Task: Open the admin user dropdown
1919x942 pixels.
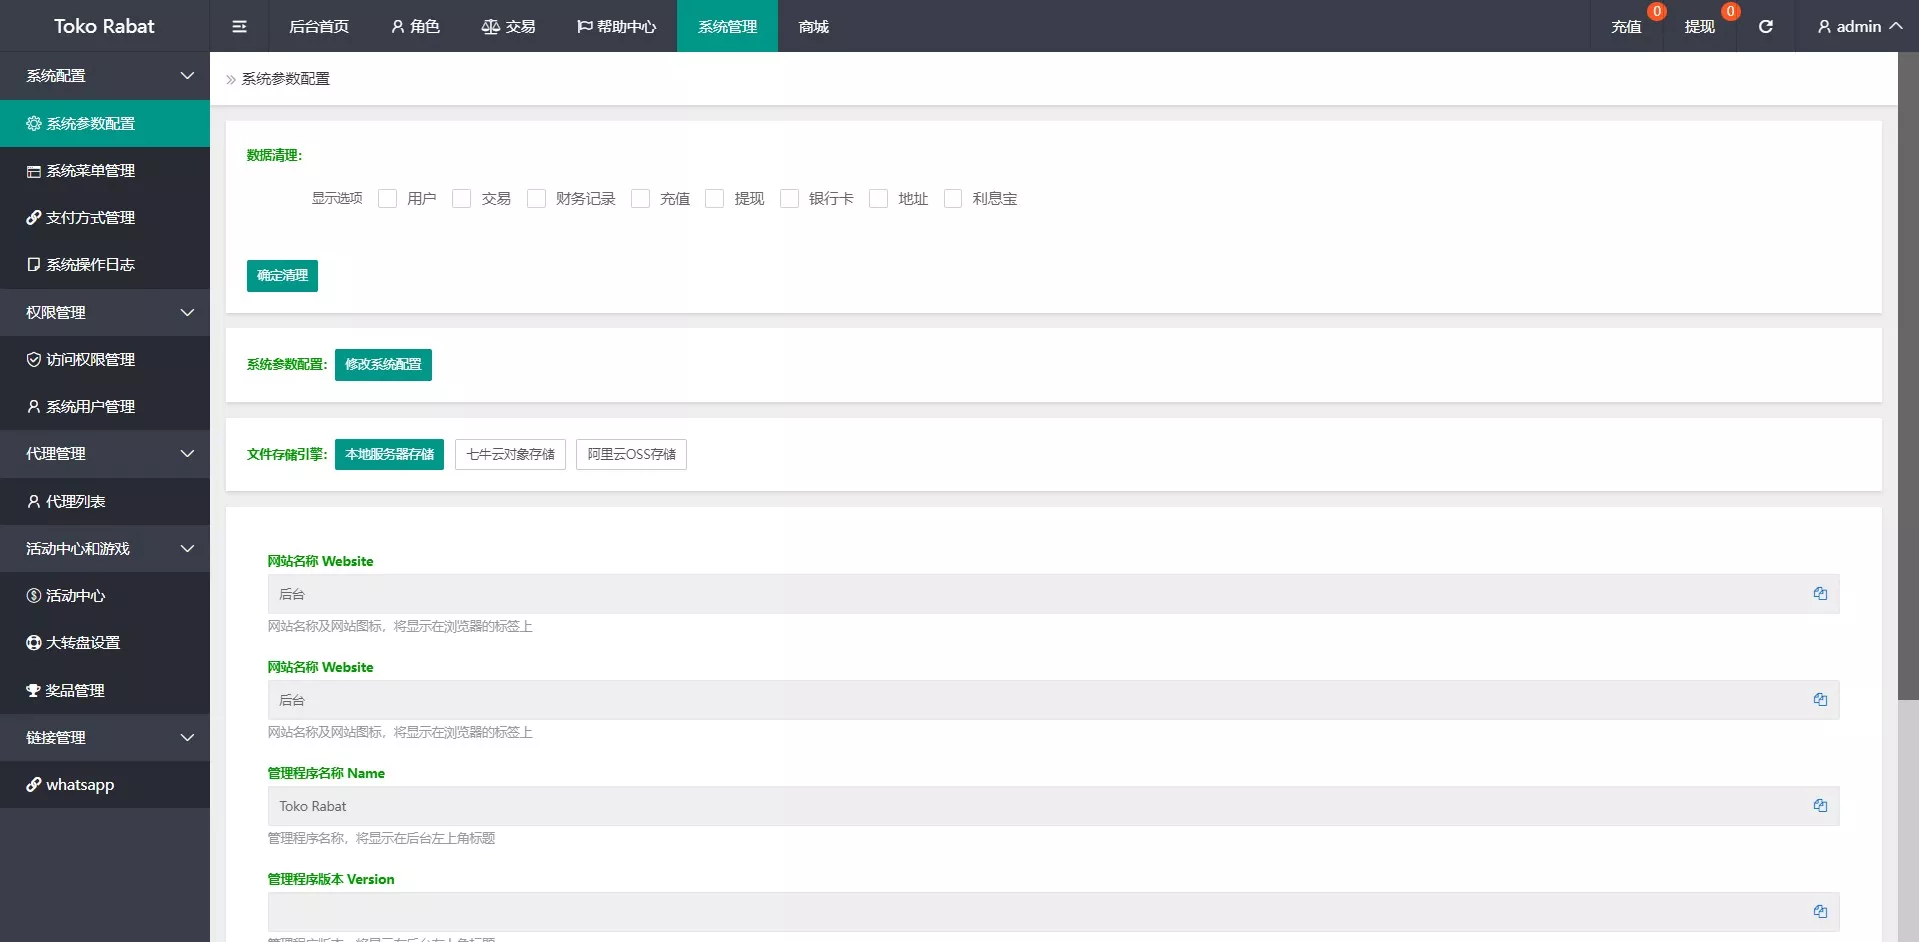Action: 1858,26
